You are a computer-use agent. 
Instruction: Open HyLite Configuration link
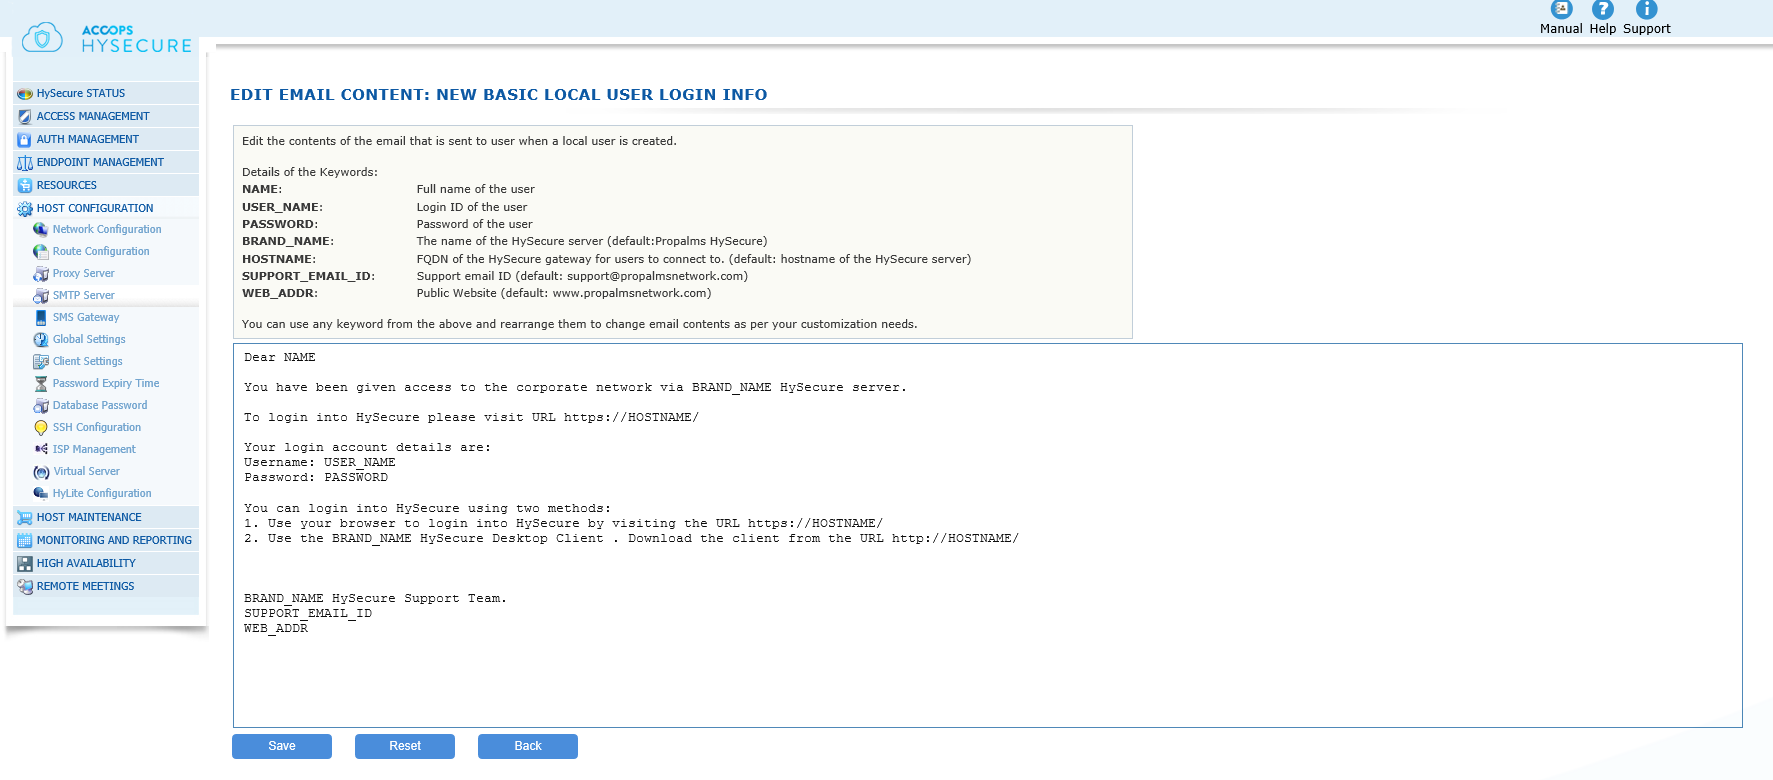[x=102, y=493]
